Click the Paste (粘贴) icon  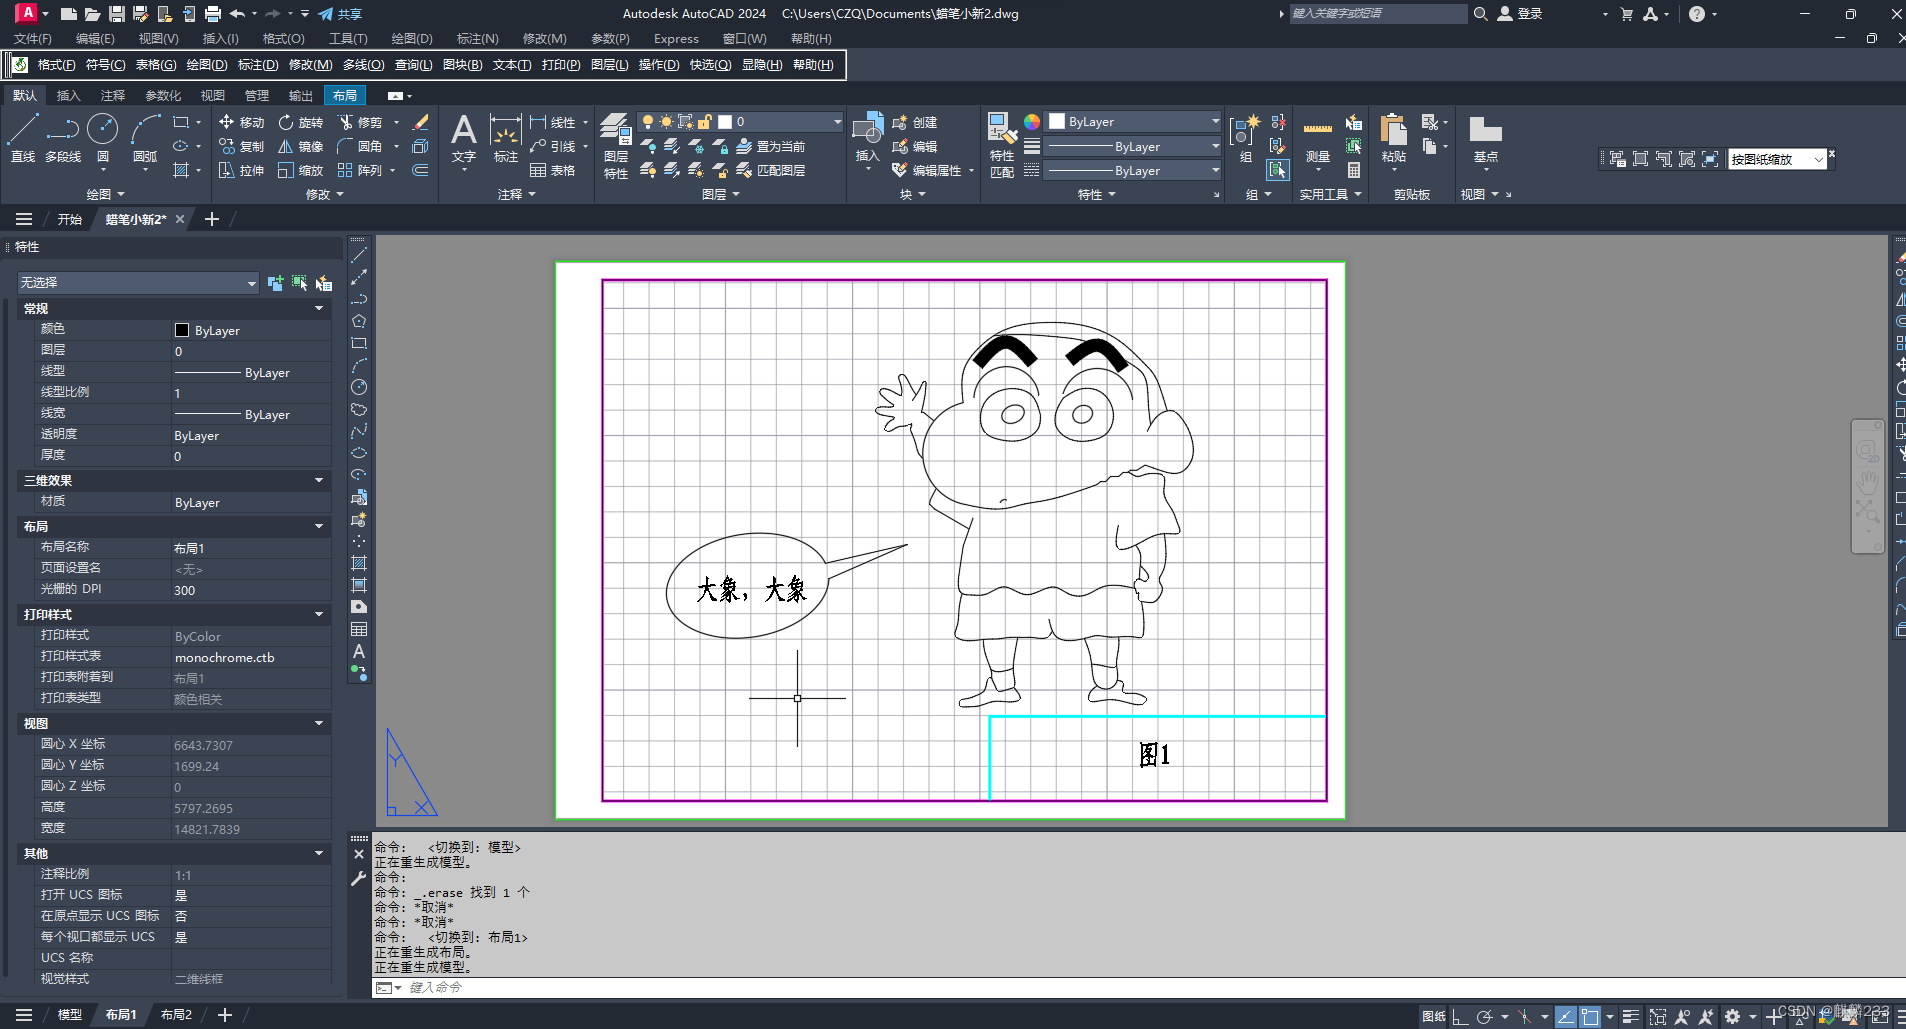click(1394, 138)
